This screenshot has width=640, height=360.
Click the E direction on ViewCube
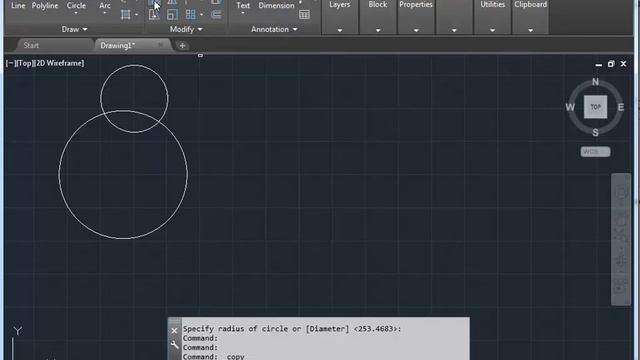click(621, 107)
